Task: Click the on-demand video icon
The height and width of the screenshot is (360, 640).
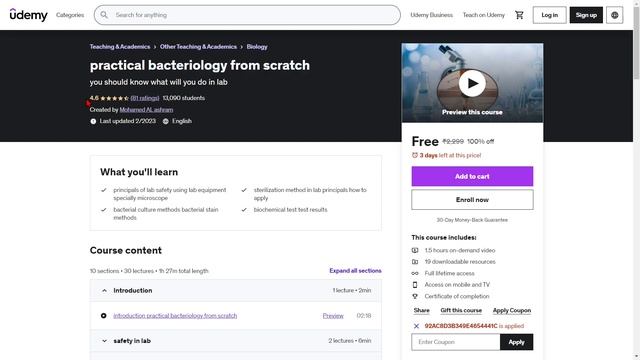Action: tap(415, 250)
